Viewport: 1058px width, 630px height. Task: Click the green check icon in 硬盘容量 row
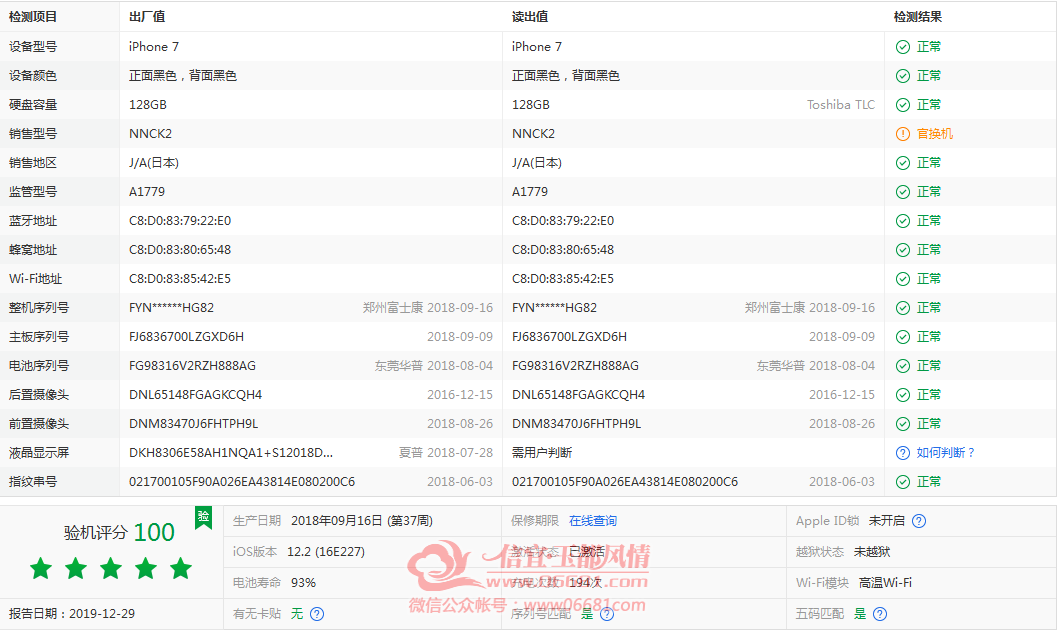pyautogui.click(x=902, y=105)
